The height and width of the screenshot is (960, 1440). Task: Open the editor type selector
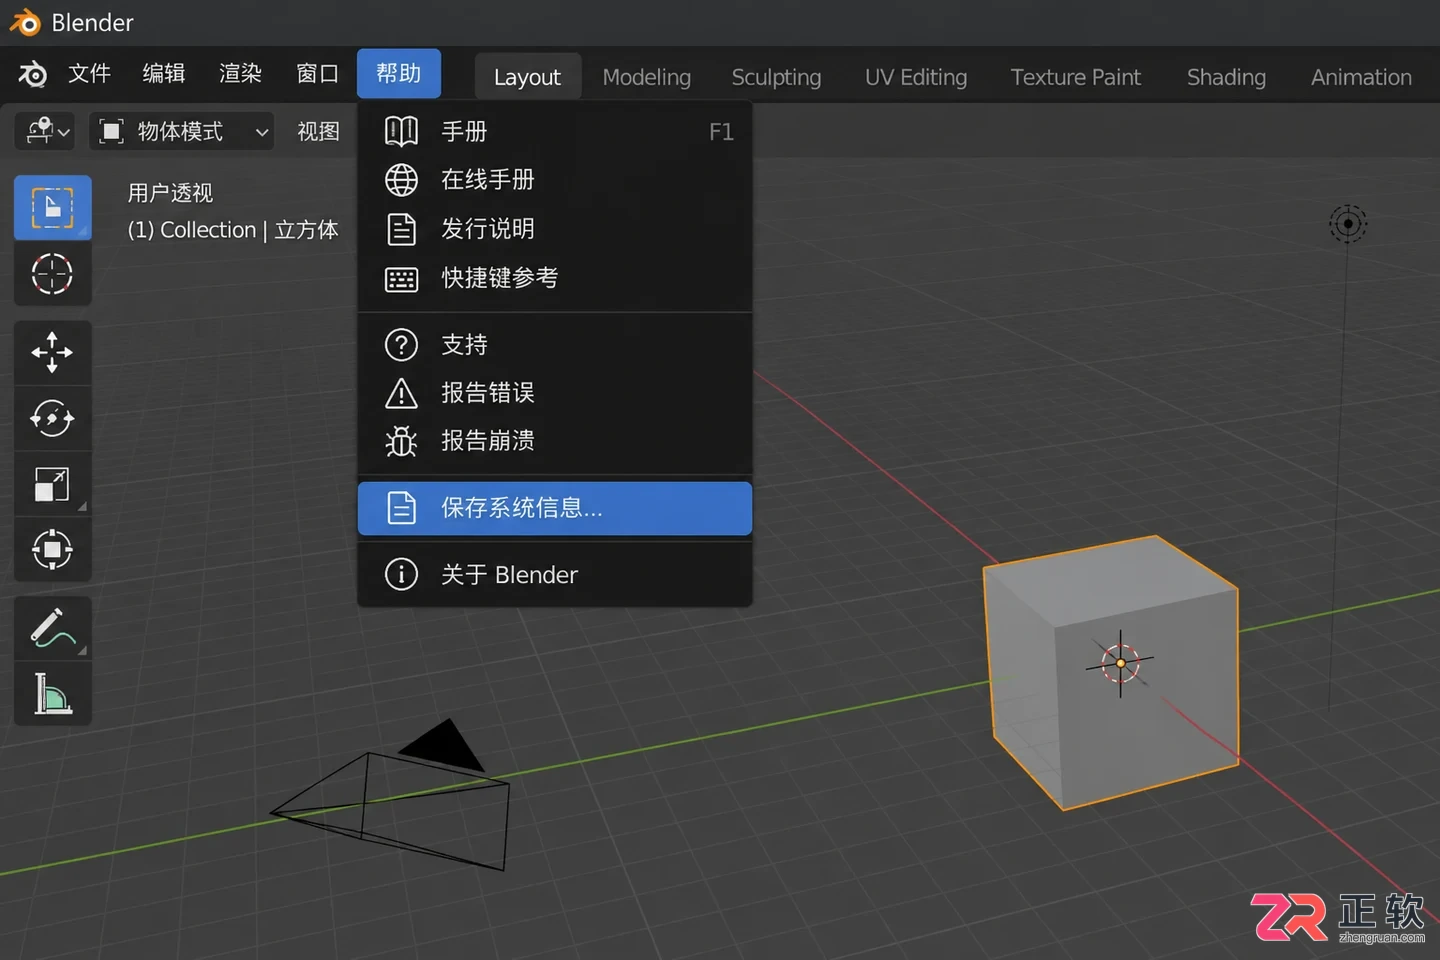(46, 131)
